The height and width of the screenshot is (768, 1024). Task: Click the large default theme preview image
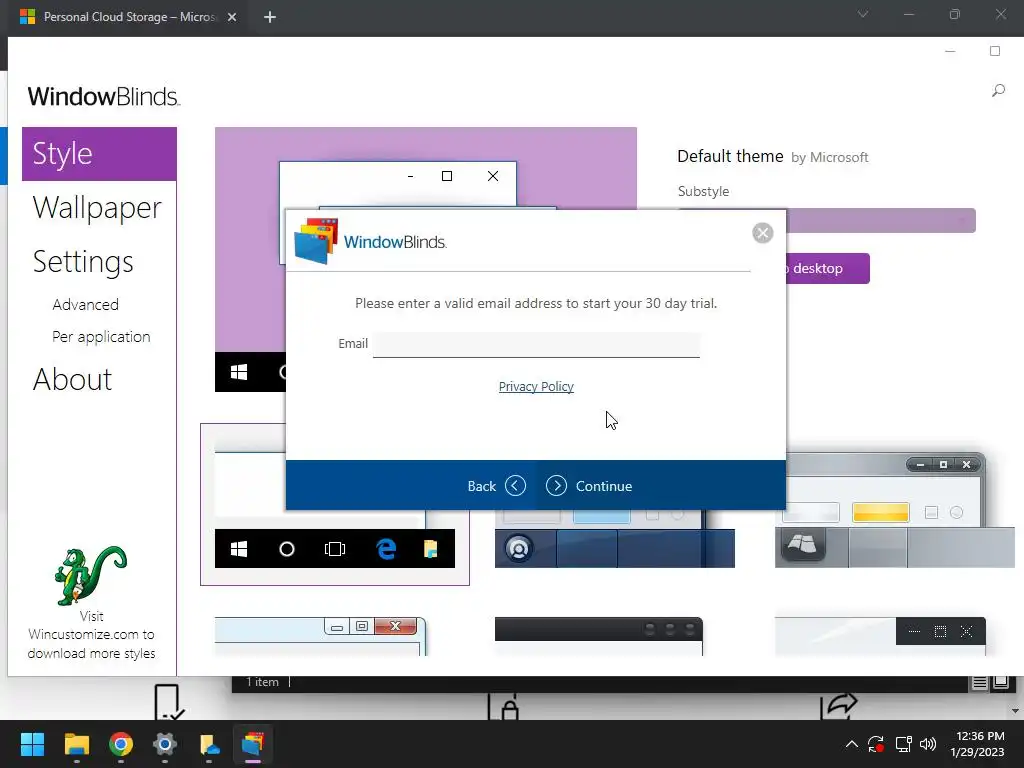(426, 168)
